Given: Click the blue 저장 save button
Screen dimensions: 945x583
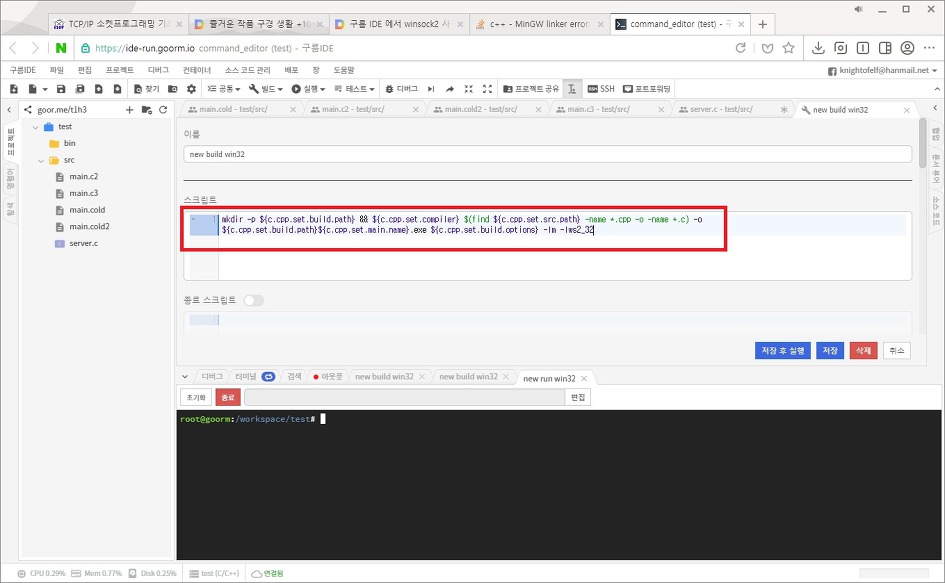Looking at the screenshot, I should coord(830,350).
